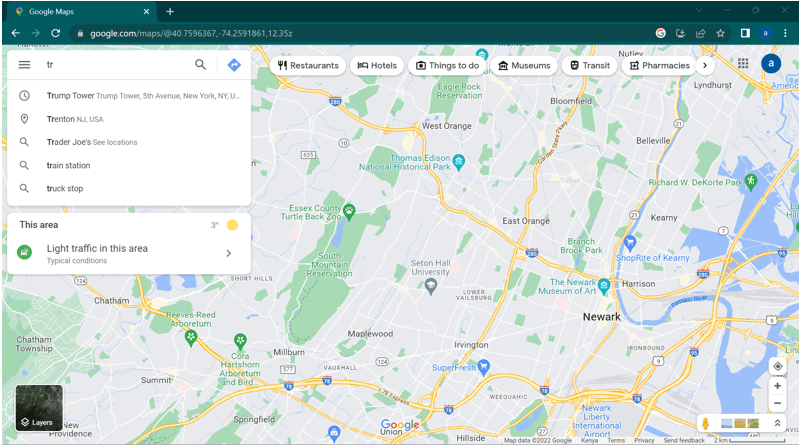Select the Restaurants category chip
The image size is (799, 446).
(x=307, y=66)
